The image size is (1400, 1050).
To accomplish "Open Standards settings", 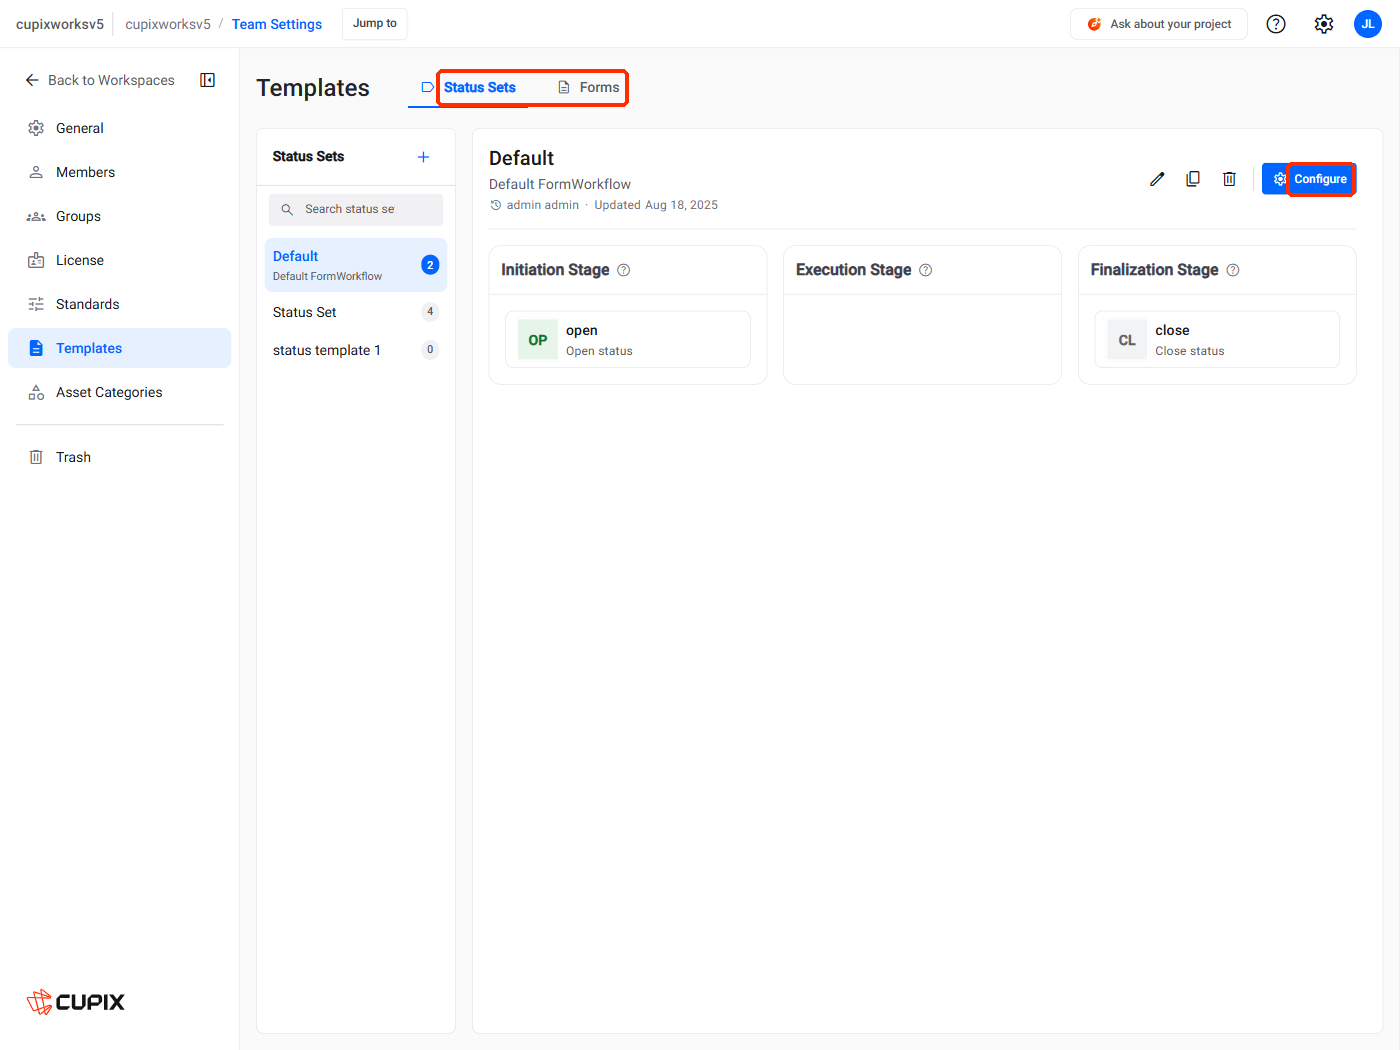I will [119, 304].
